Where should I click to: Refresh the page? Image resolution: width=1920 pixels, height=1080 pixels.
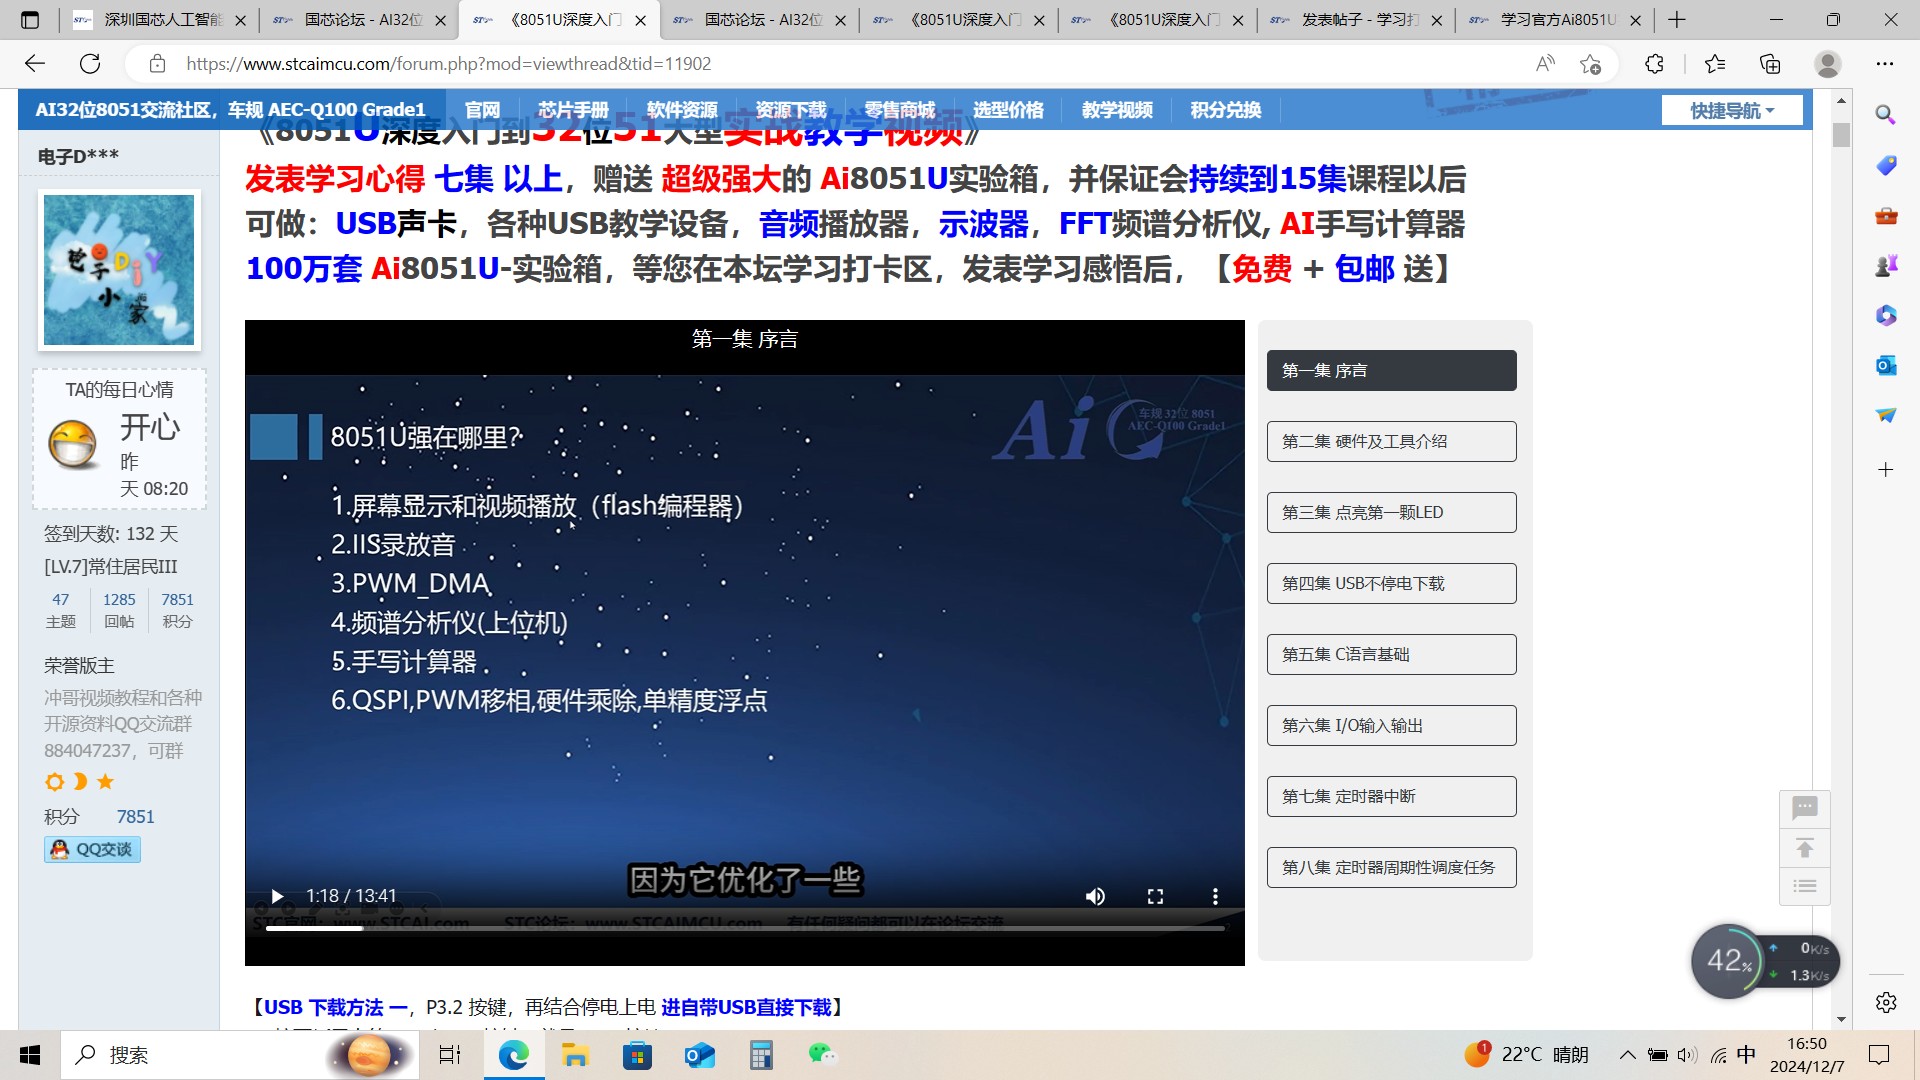(90, 64)
